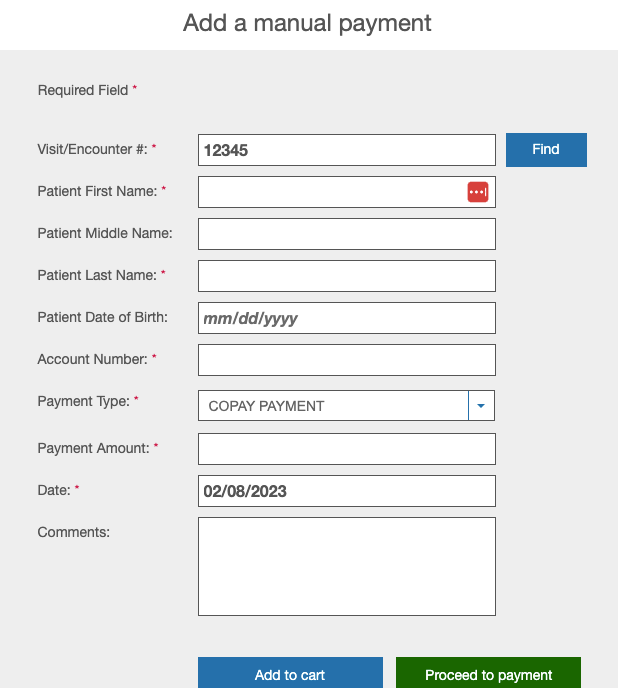Open the COPAY PAYMENT combo box

(333, 406)
